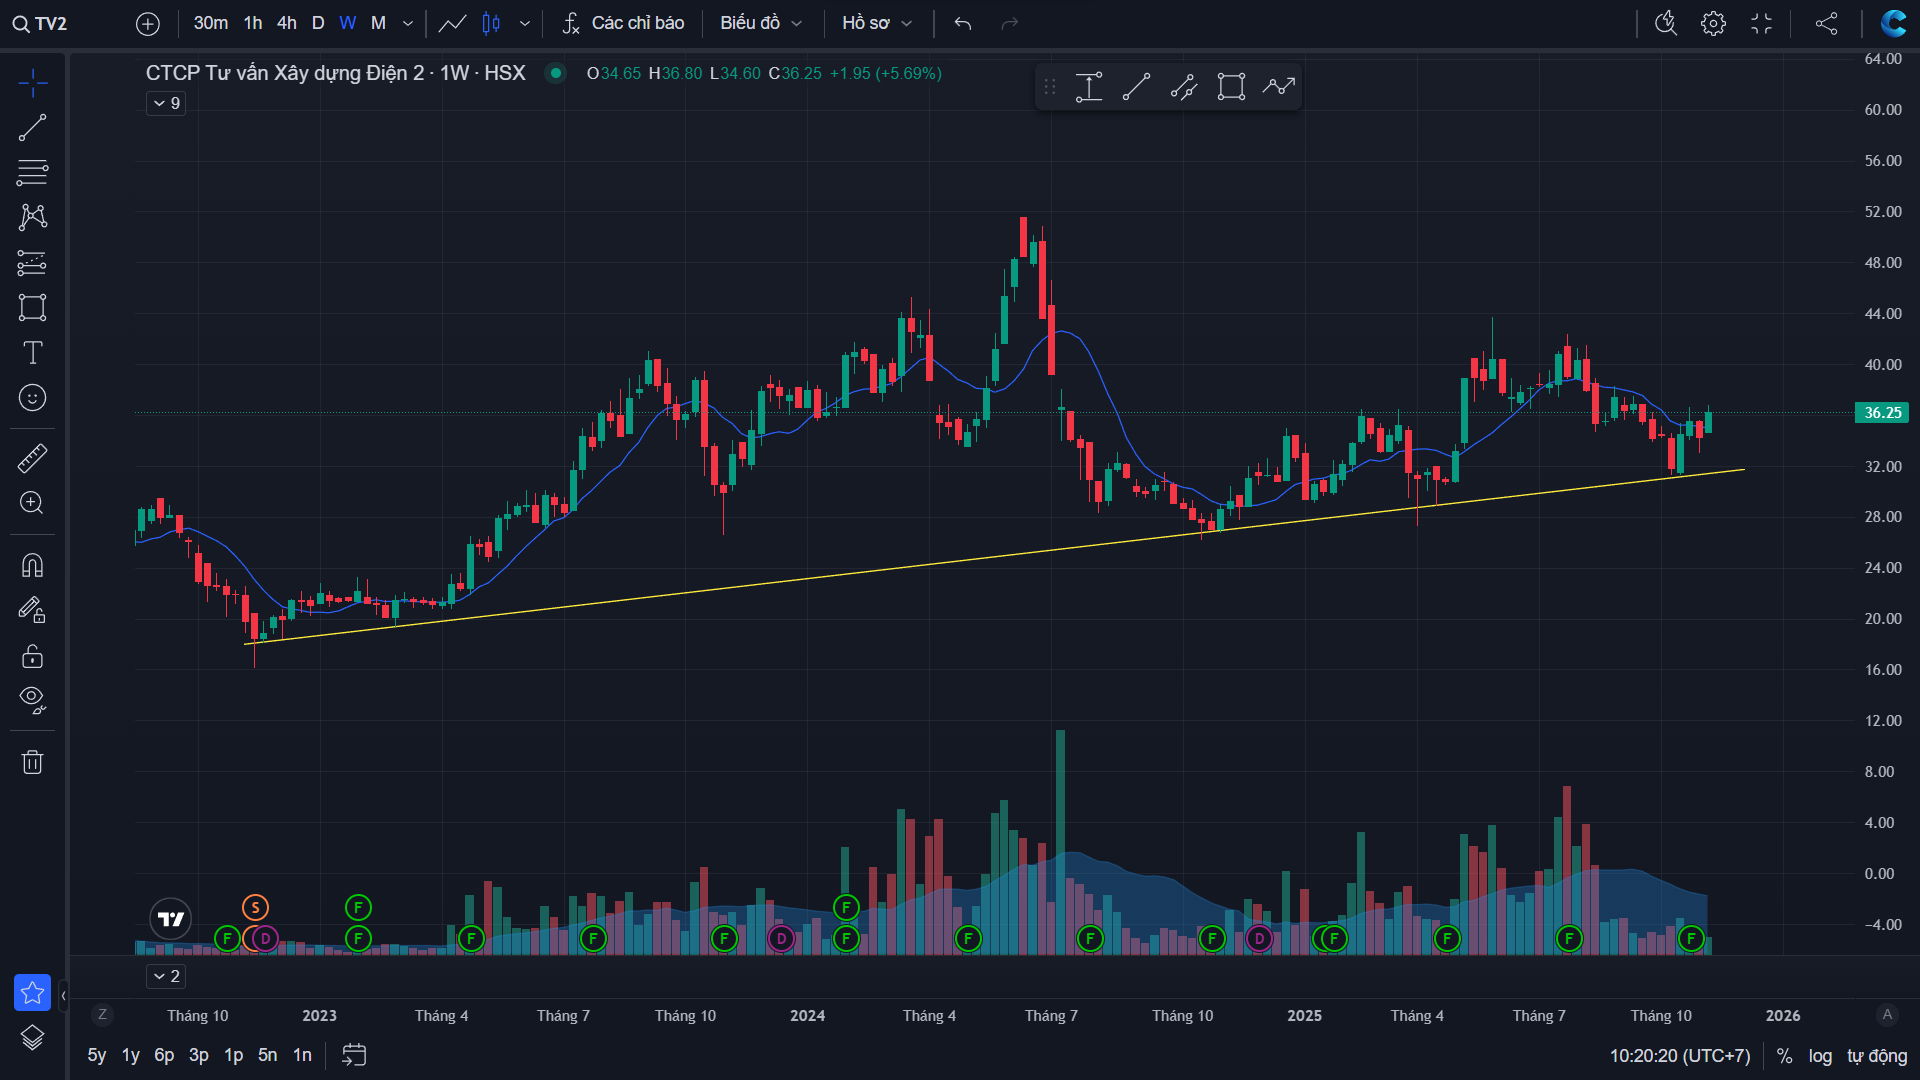Click the undo arrow
The image size is (1920, 1080).
pyautogui.click(x=962, y=23)
